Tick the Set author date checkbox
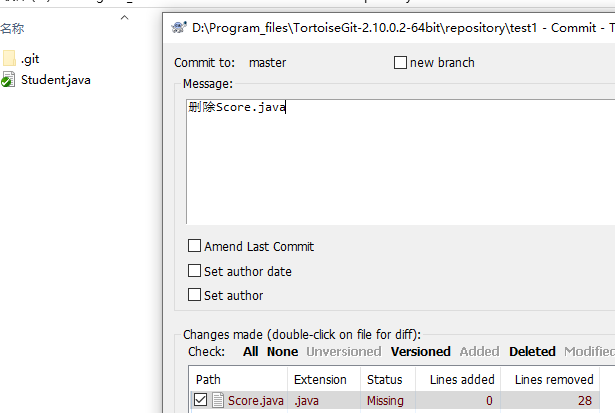The image size is (615, 413). 194,271
